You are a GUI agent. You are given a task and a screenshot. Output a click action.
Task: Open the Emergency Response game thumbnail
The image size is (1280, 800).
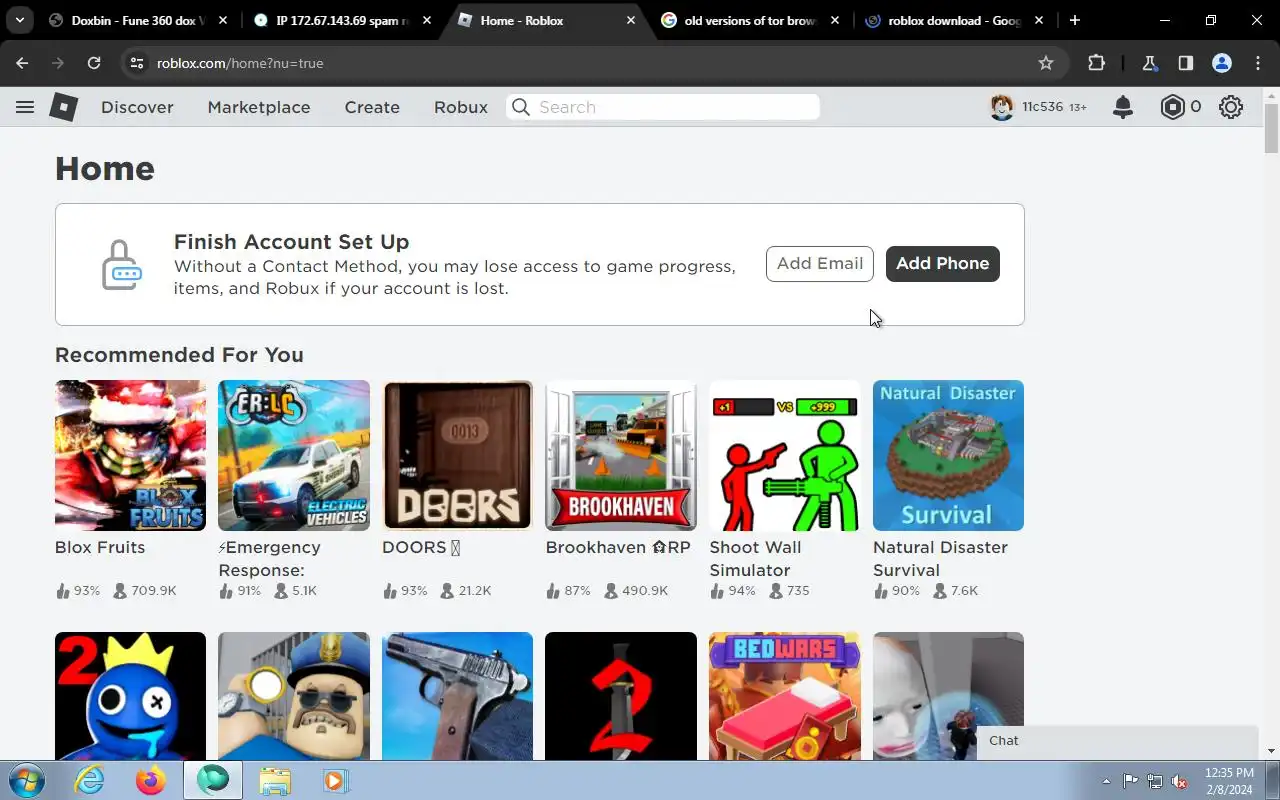point(294,455)
